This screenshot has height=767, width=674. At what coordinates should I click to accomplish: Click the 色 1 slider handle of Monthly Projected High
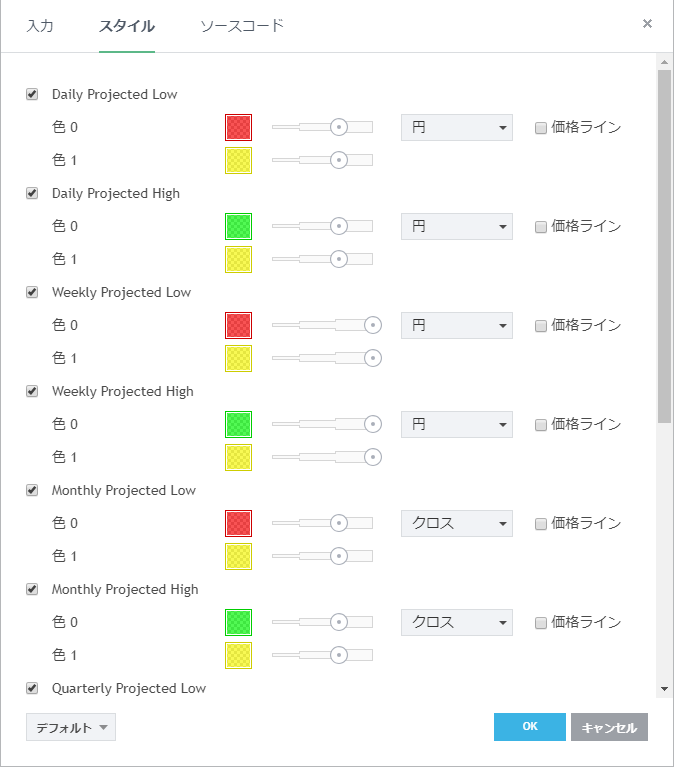[339, 655]
